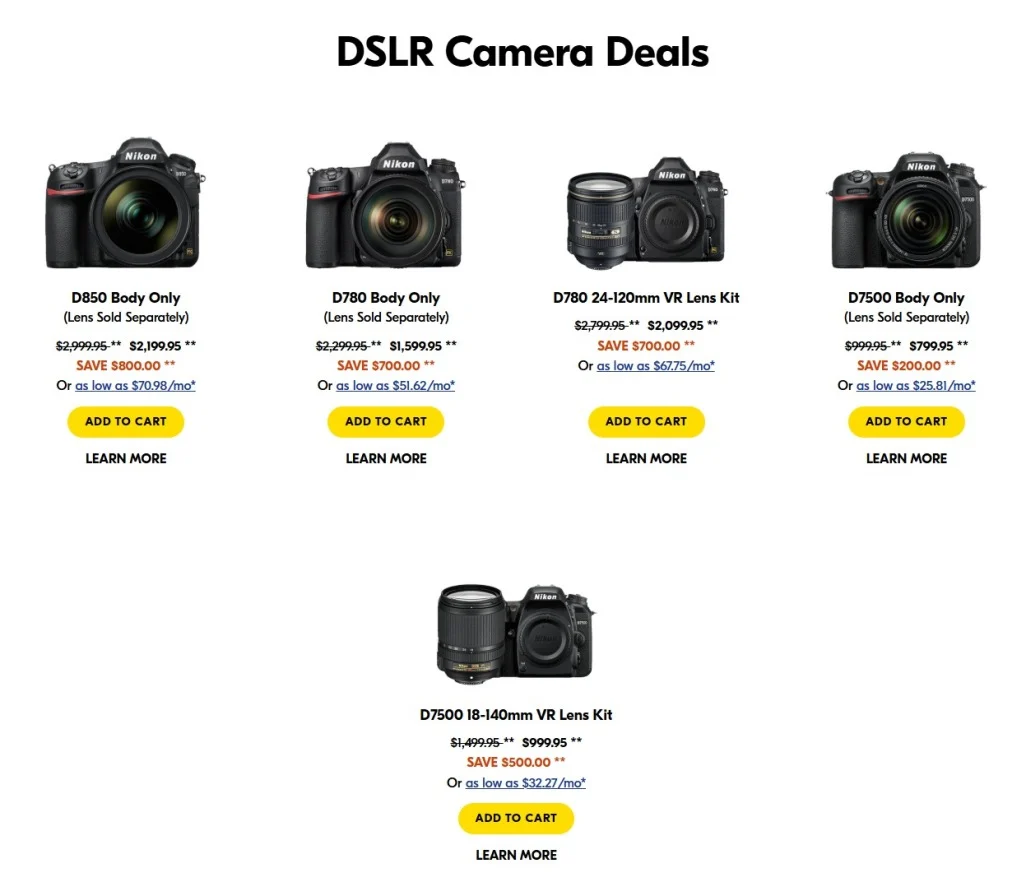Add D7500 18-140mm VR Lens Kit to cart
The width and height of the screenshot is (1026, 896).
[x=516, y=818]
